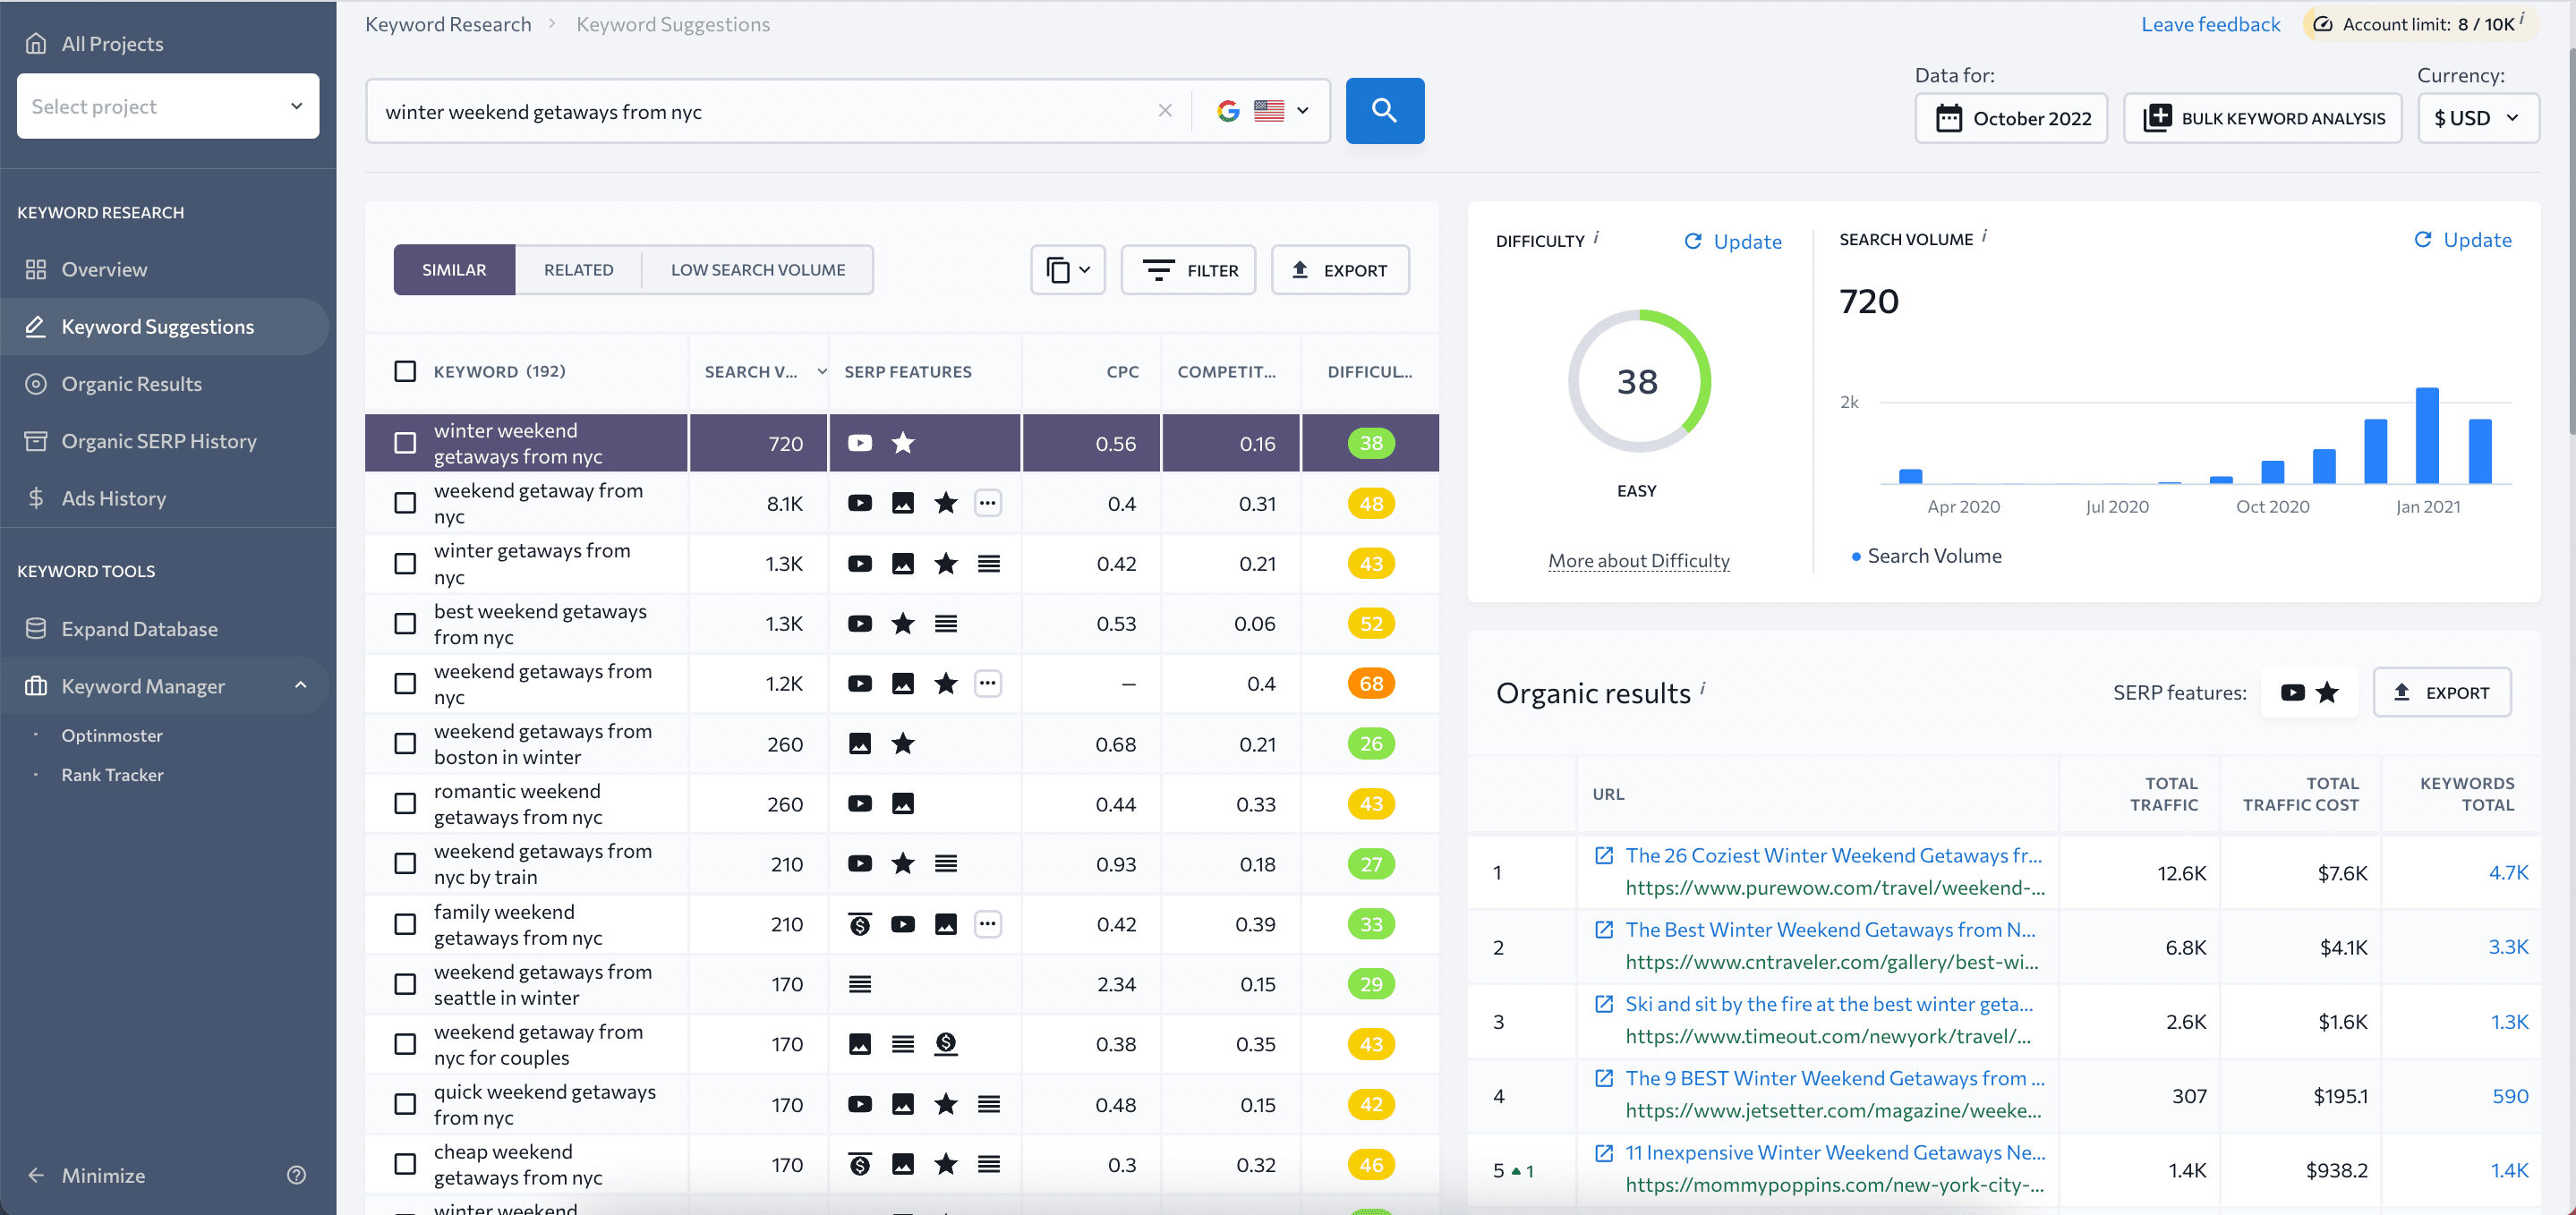Screen dimensions: 2576x1215
Task: Select the SIMILAR tab
Action: (x=454, y=268)
